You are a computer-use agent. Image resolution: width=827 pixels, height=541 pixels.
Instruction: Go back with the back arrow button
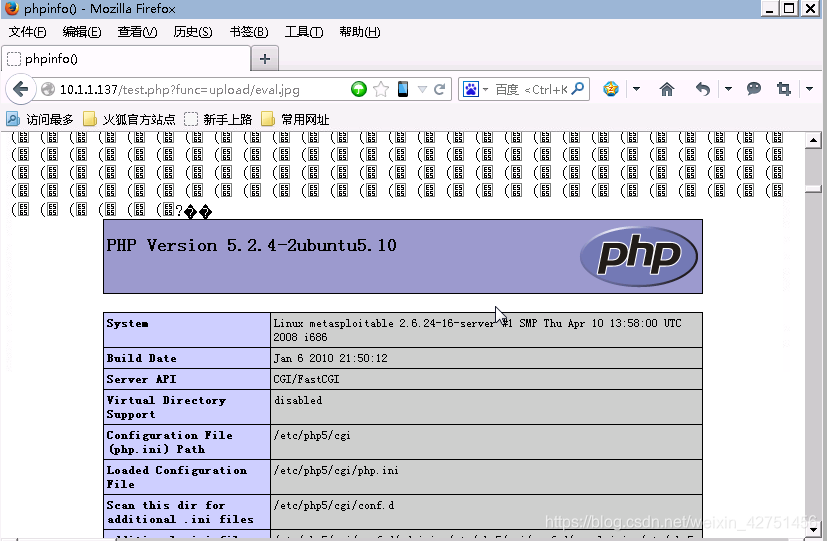tap(21, 89)
